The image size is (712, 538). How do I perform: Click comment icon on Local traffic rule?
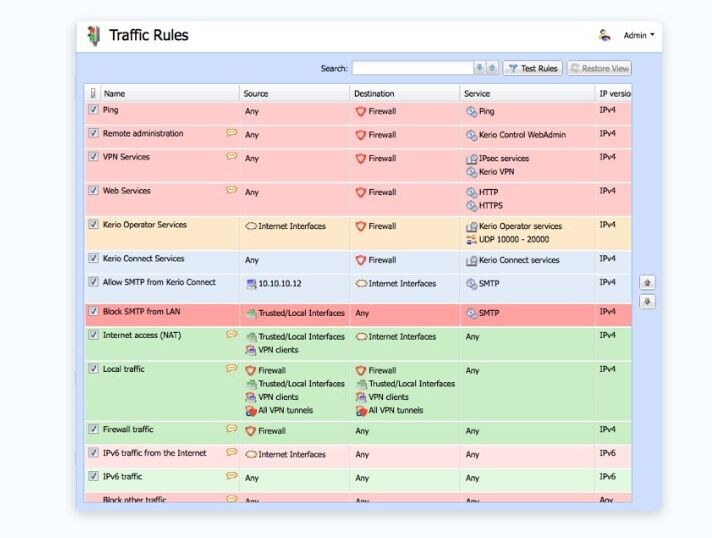click(x=231, y=369)
